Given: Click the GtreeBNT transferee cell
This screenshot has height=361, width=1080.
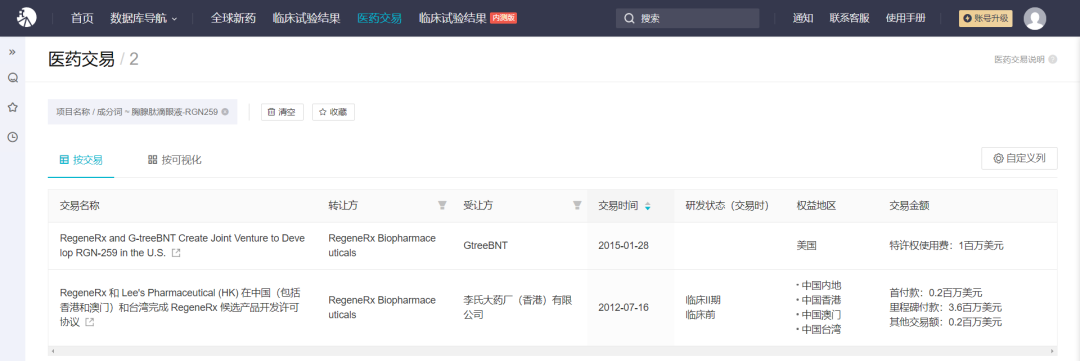Looking at the screenshot, I should coord(486,246).
